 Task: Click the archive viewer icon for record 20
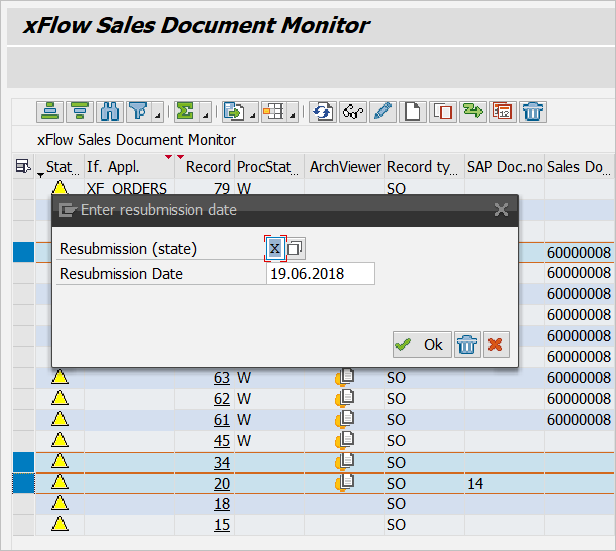point(346,483)
